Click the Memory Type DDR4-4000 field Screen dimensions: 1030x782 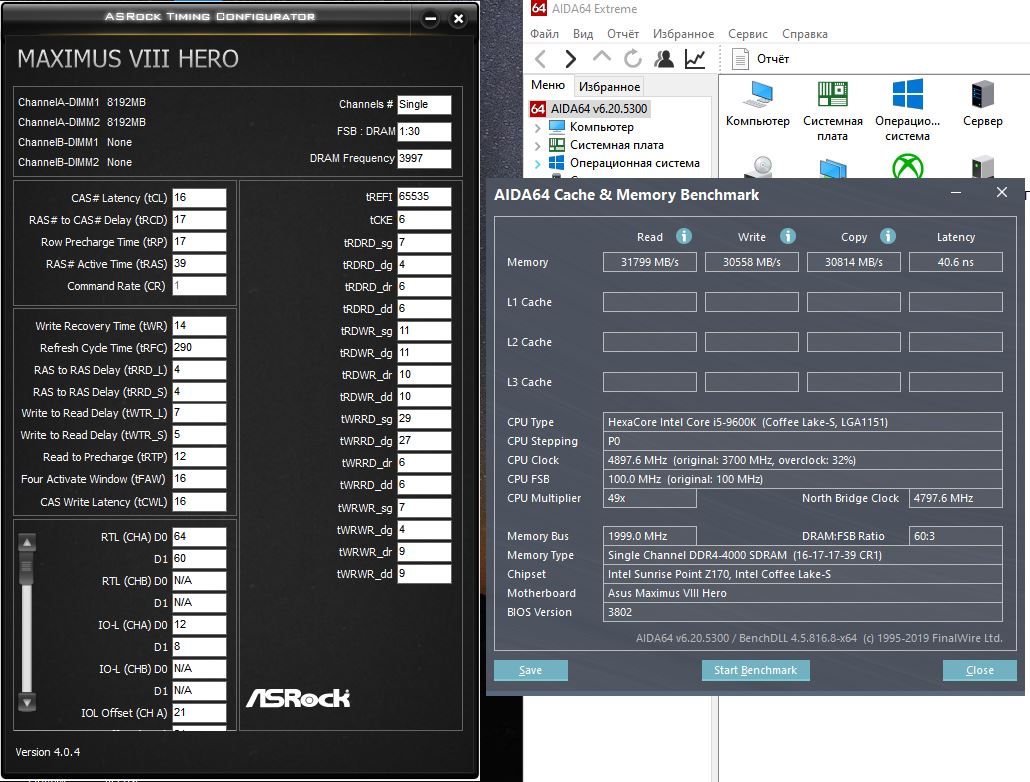(803, 555)
